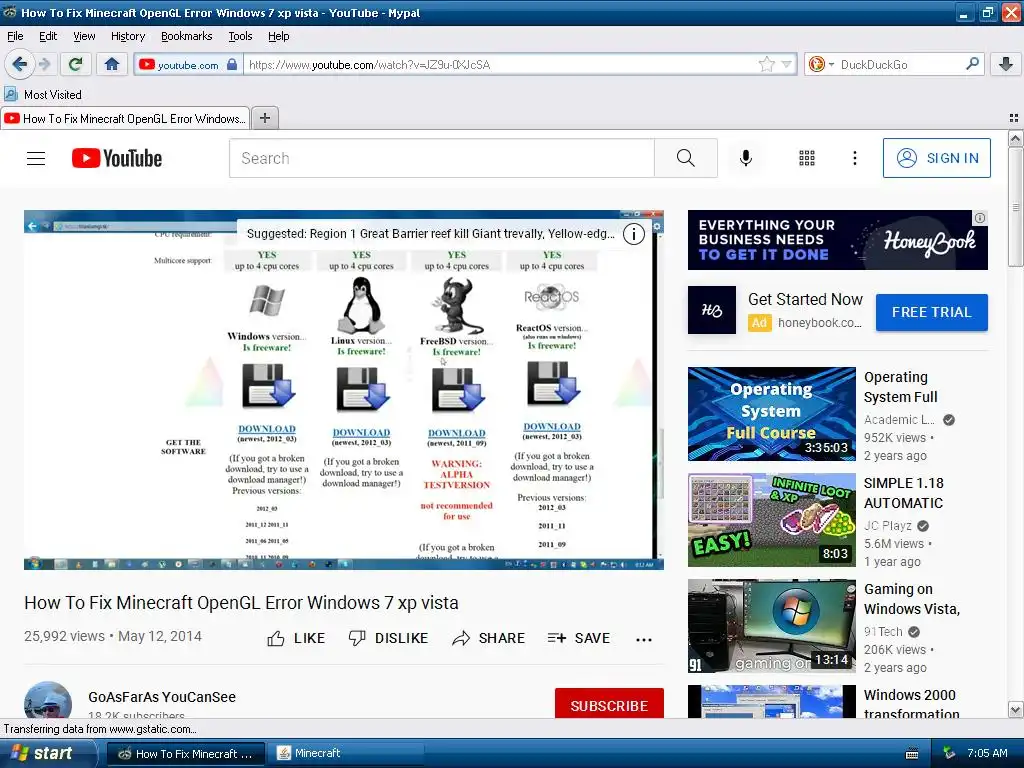The image size is (1024, 768).
Task: Start voice search with the microphone icon
Action: pyautogui.click(x=746, y=158)
